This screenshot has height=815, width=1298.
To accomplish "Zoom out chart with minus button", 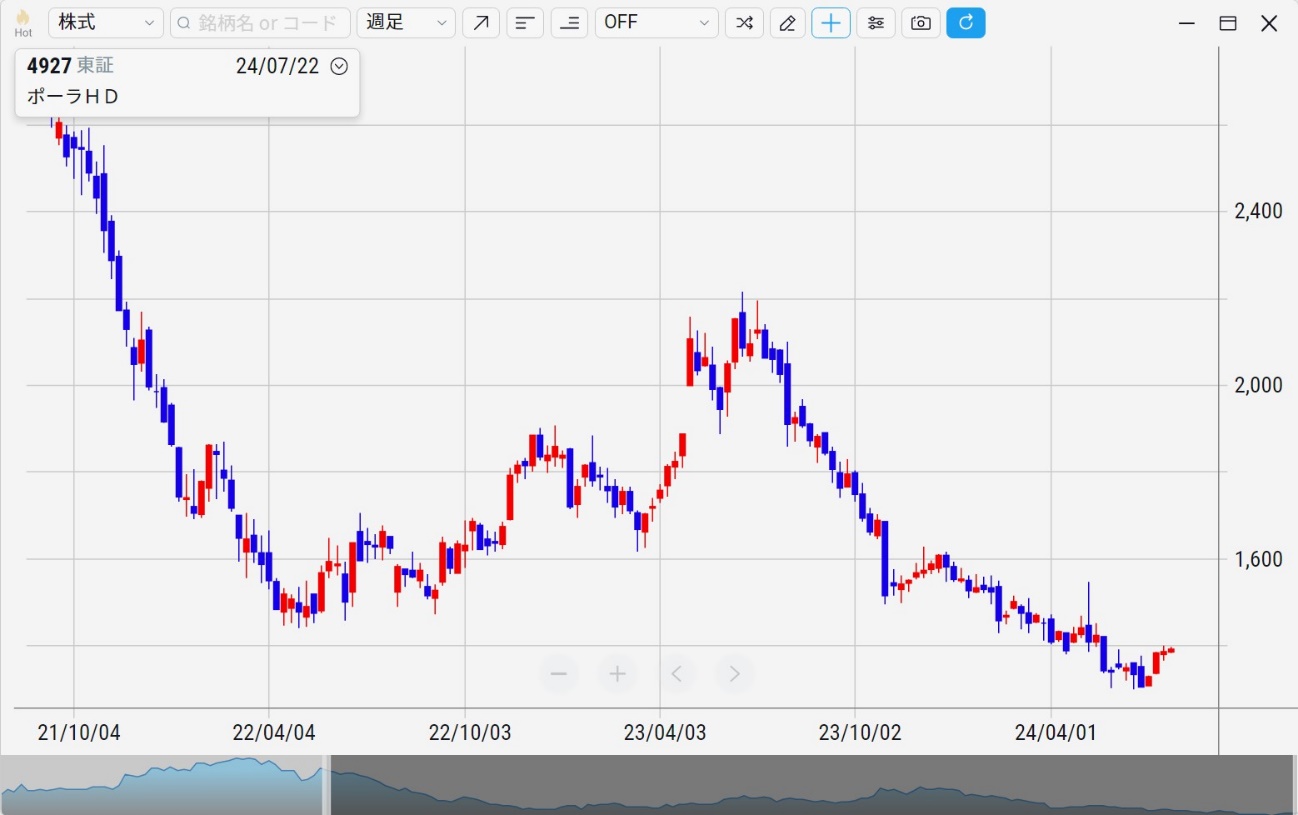I will pyautogui.click(x=559, y=674).
